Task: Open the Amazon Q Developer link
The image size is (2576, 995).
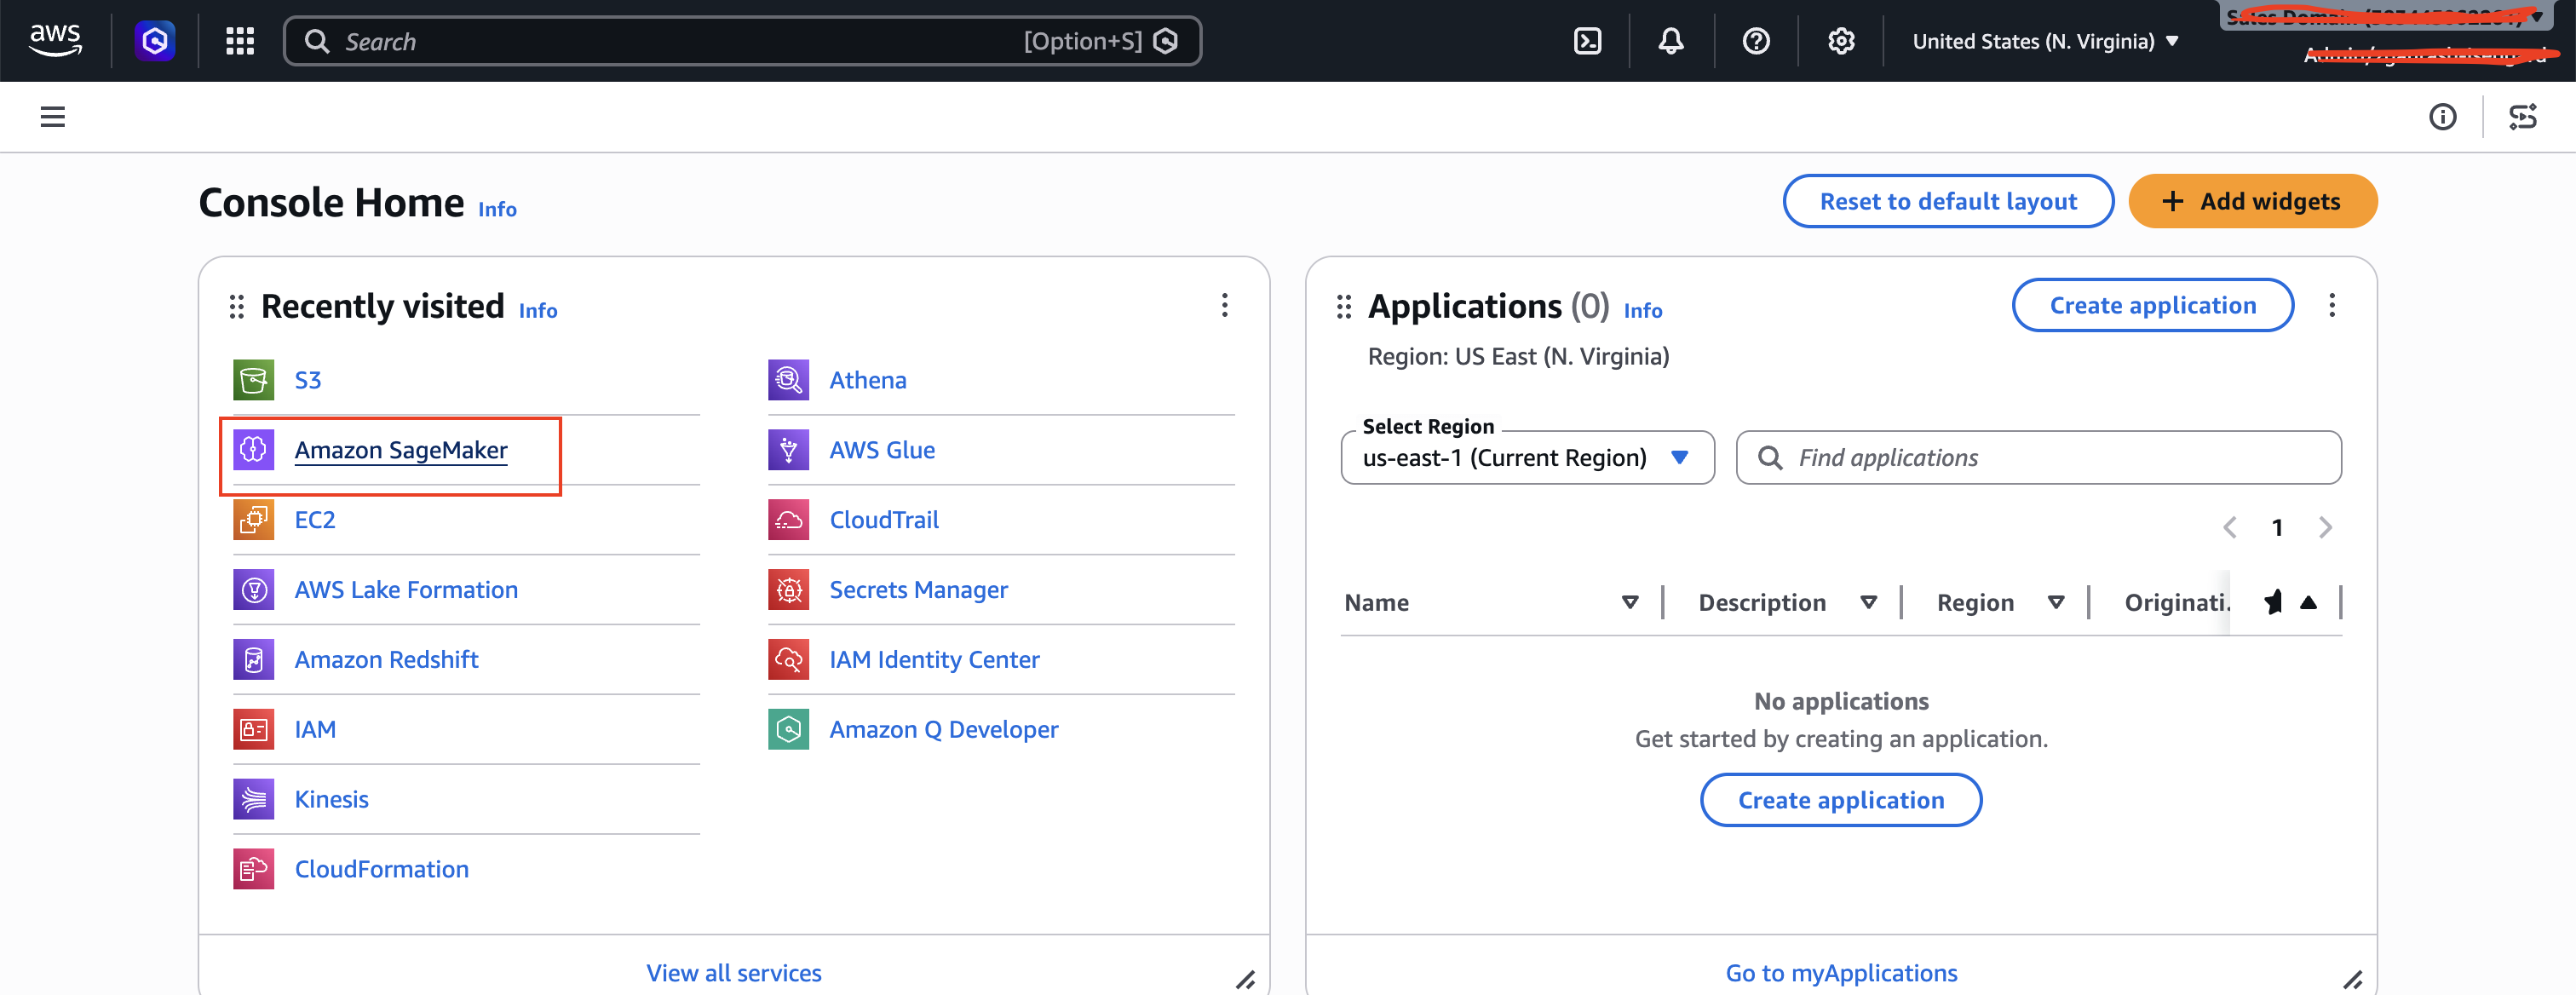Action: pyautogui.click(x=943, y=730)
